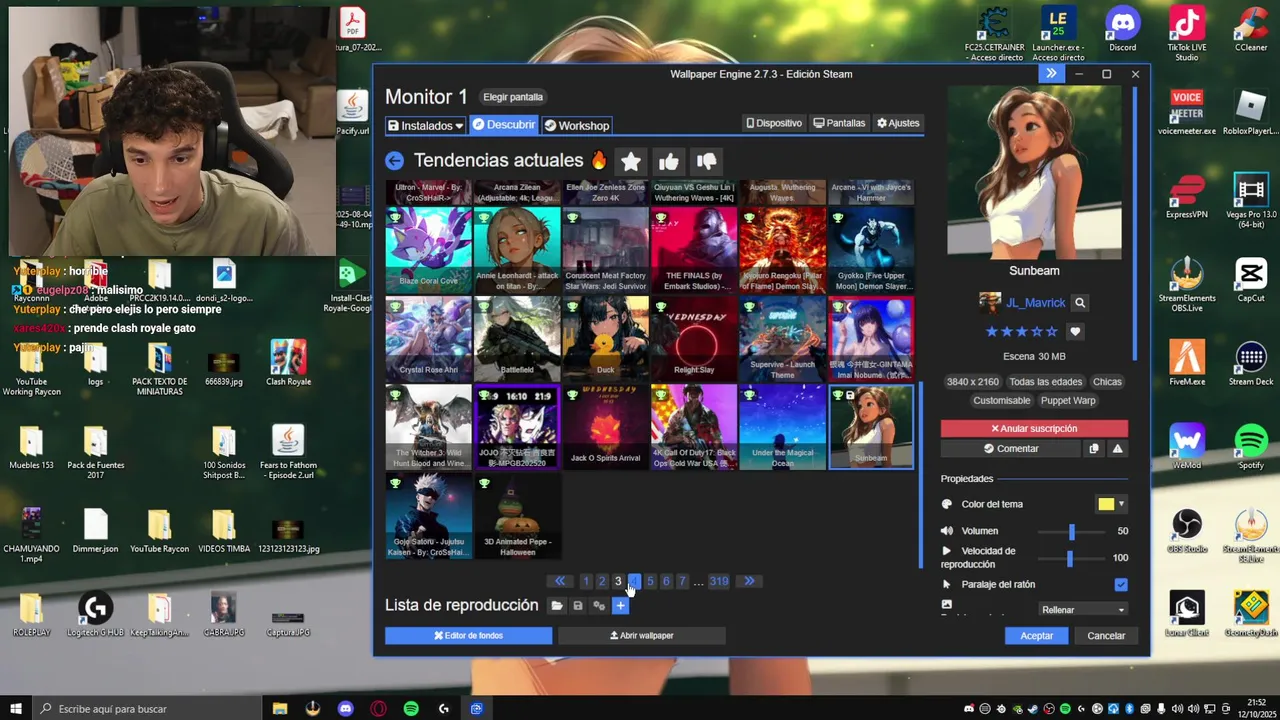Adjust Velocidad de reproducción slider
The height and width of the screenshot is (720, 1280).
pos(1071,558)
